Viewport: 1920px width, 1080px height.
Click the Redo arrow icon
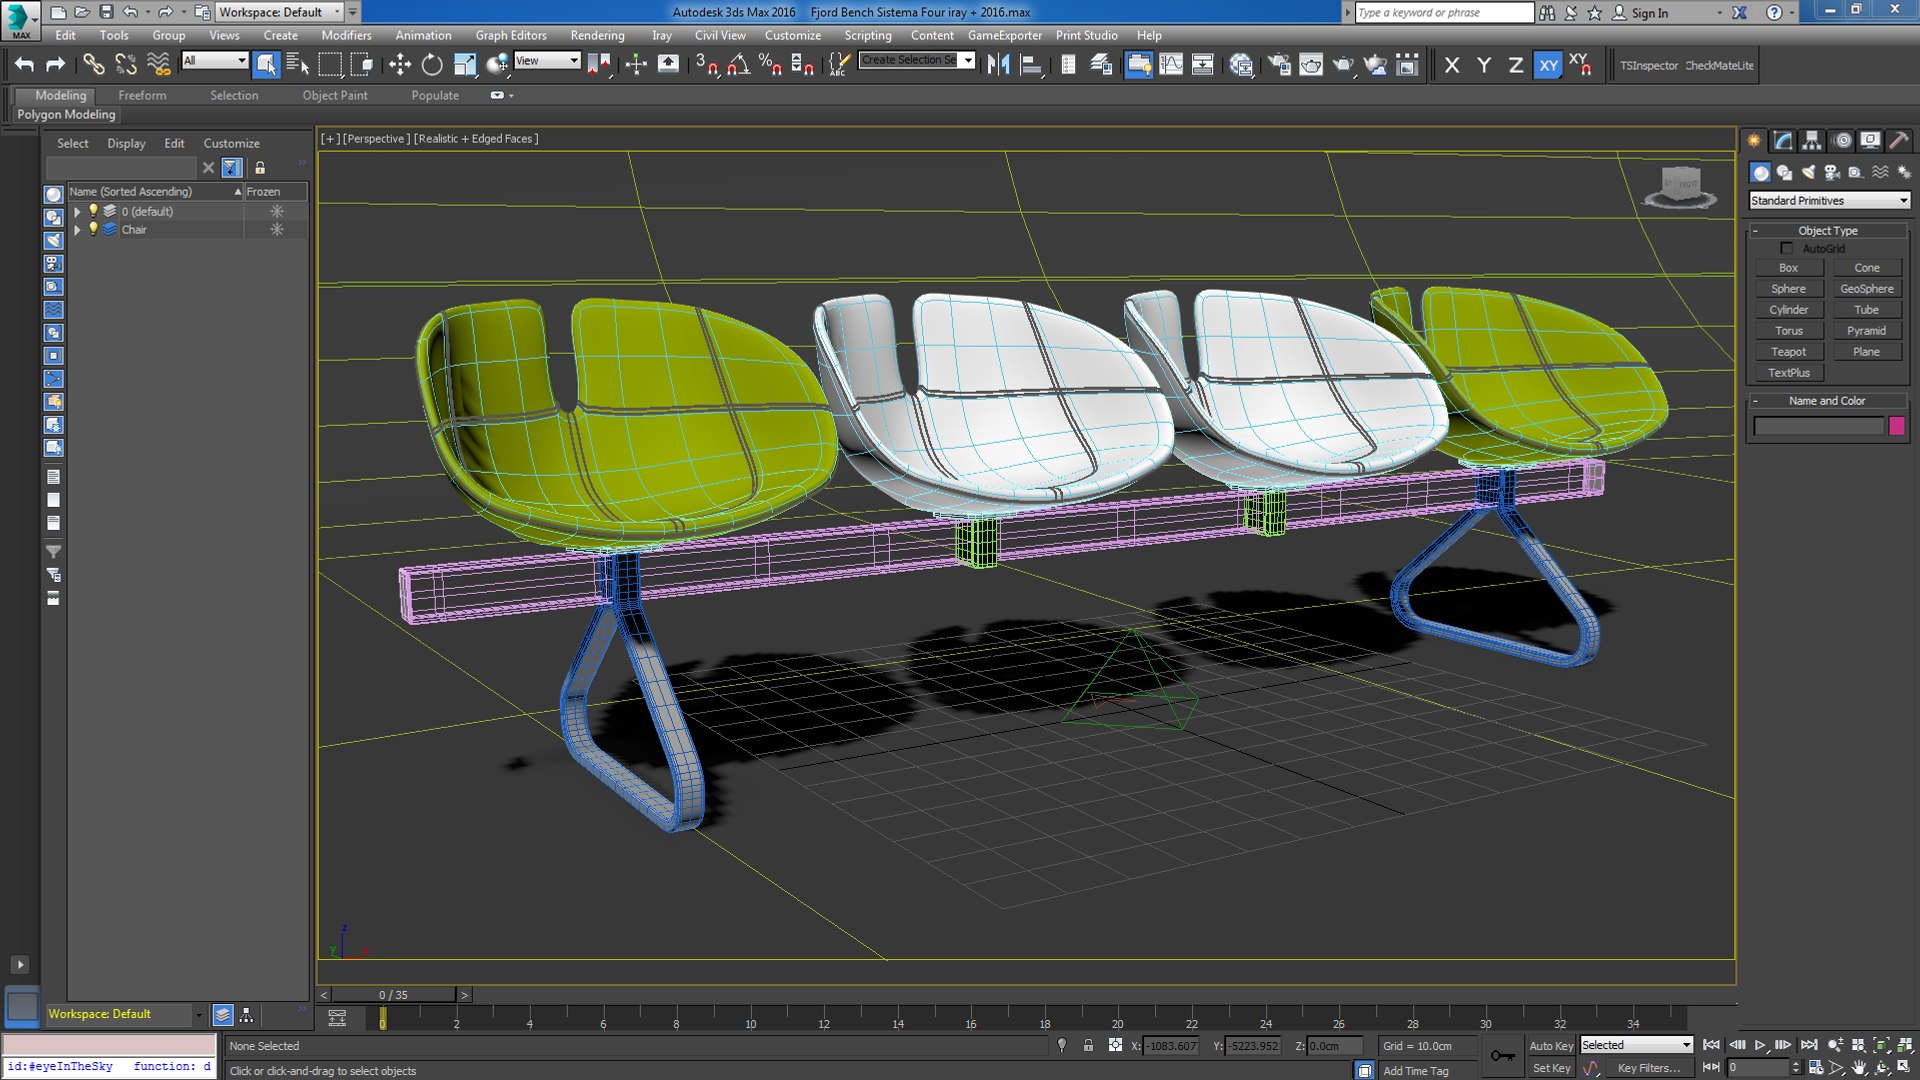56,65
